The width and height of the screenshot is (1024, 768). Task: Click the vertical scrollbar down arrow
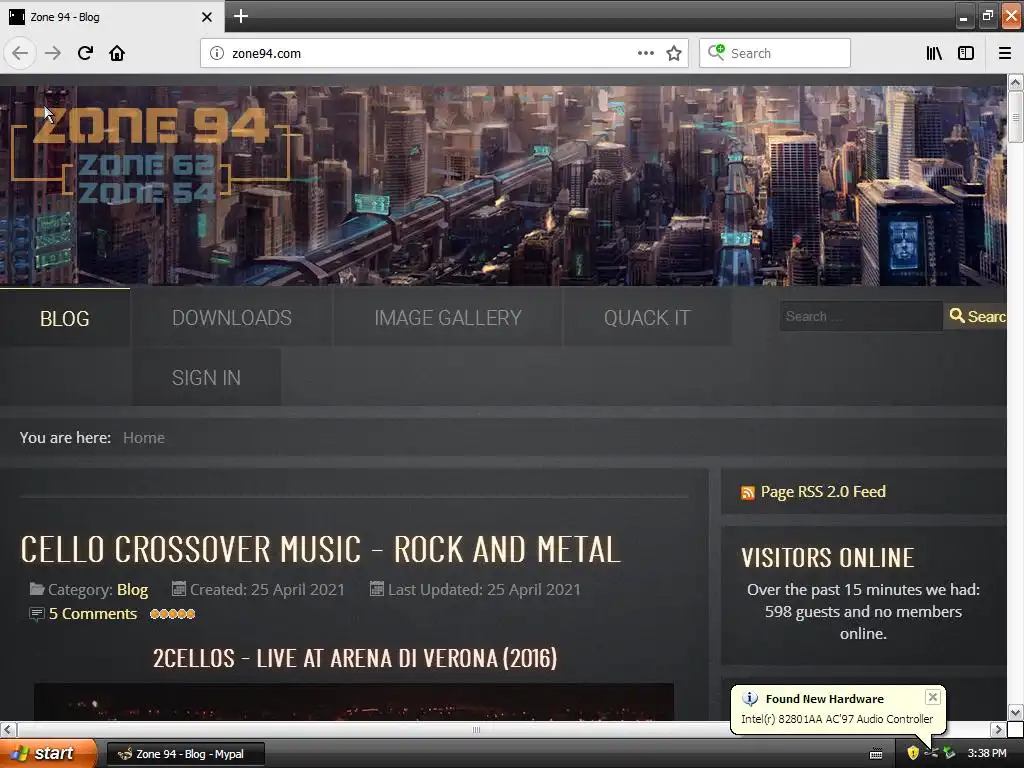[1015, 712]
